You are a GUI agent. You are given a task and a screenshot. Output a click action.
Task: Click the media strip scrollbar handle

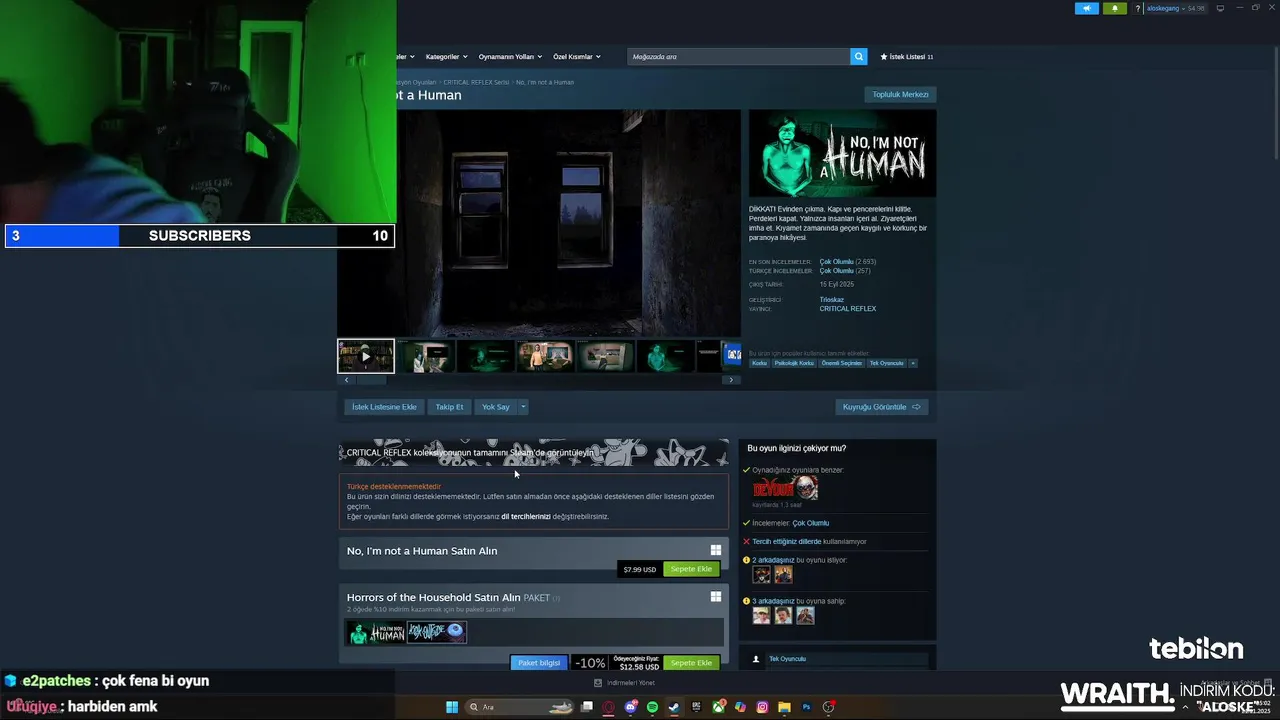372,380
